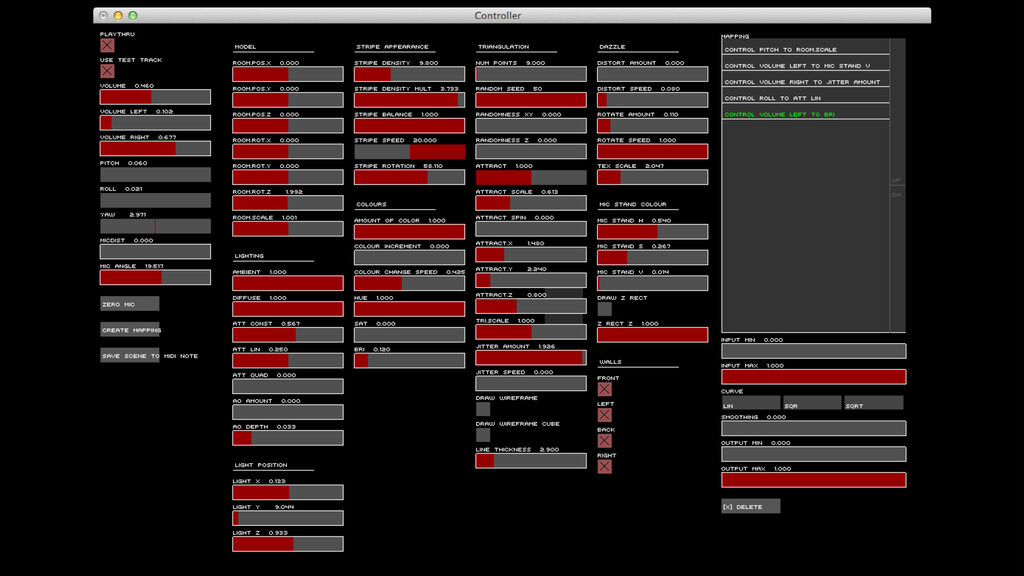Click the Stripe Density slider

tap(409, 74)
